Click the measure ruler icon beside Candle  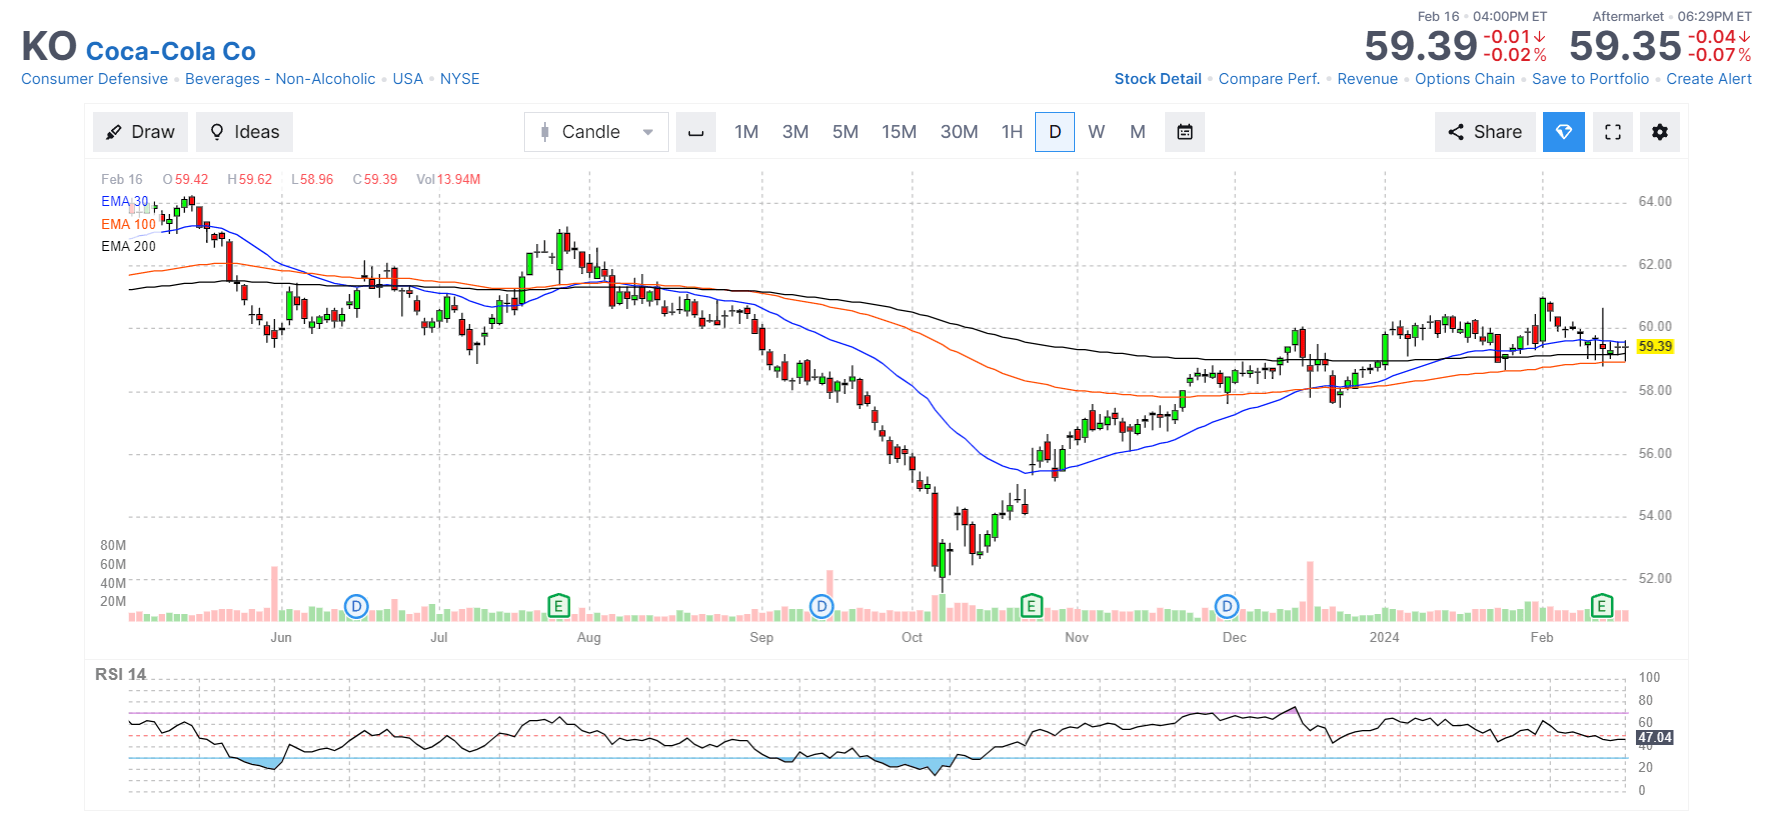coord(696,132)
